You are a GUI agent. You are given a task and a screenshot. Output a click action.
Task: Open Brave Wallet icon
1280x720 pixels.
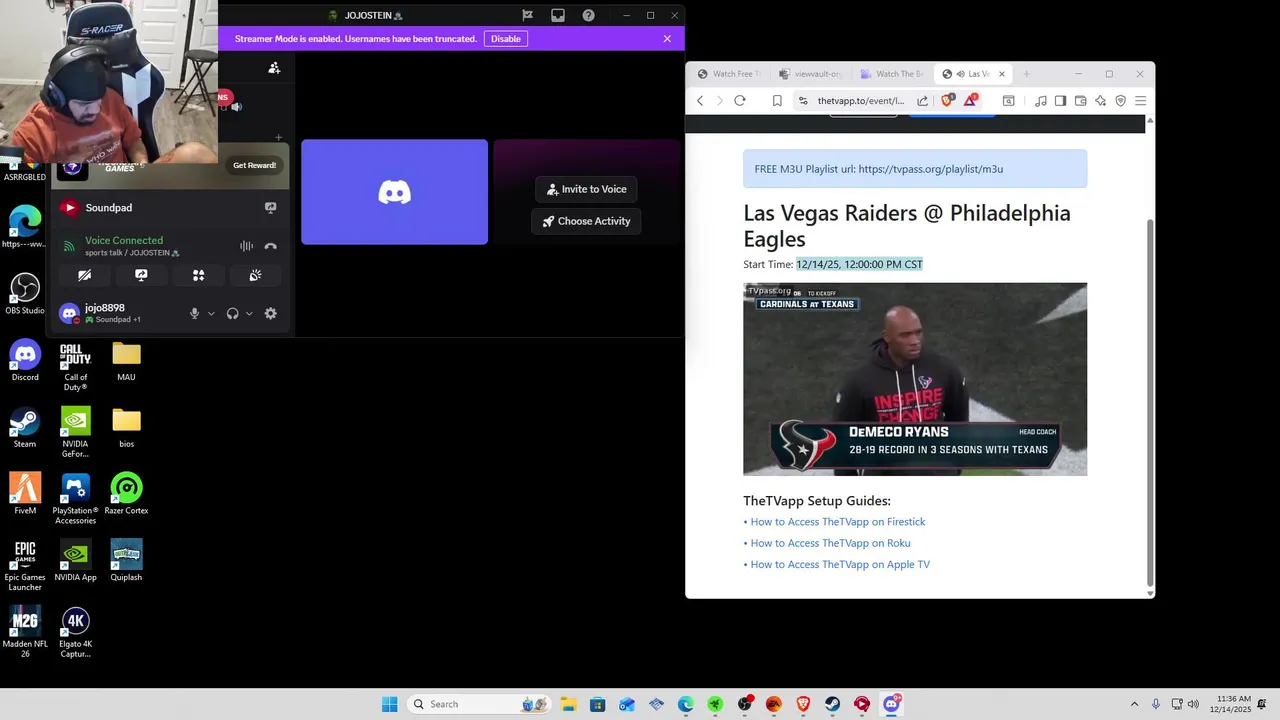(1080, 101)
